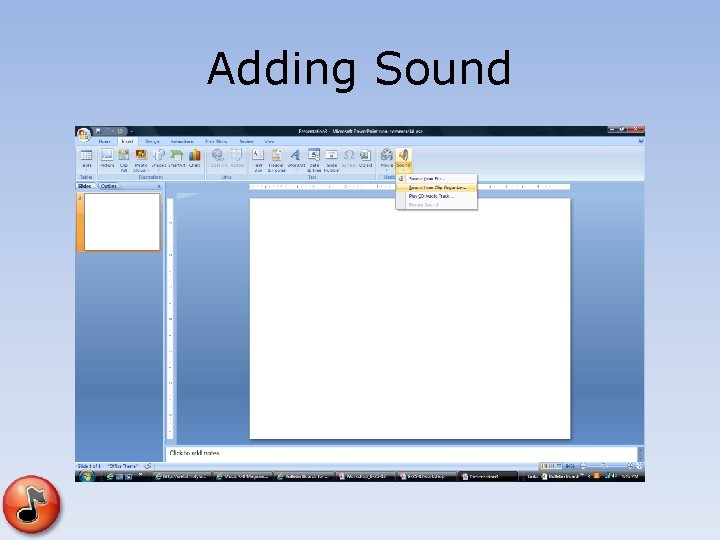Click the Symbol icon
The image size is (720, 540).
[349, 155]
